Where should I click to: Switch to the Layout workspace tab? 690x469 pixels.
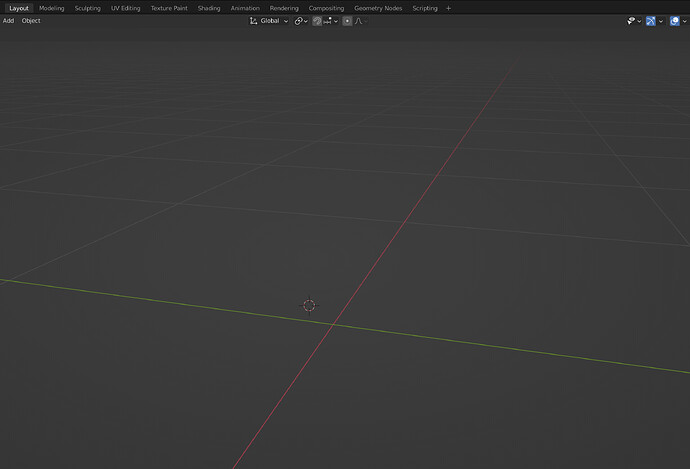pos(19,8)
